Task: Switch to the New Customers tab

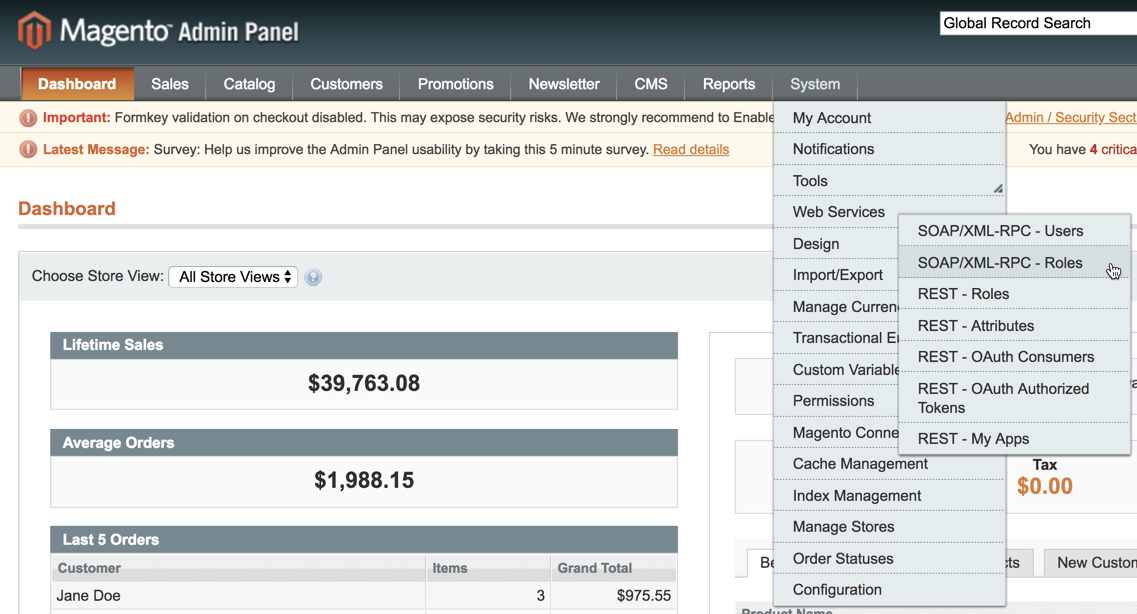Action: click(1091, 563)
